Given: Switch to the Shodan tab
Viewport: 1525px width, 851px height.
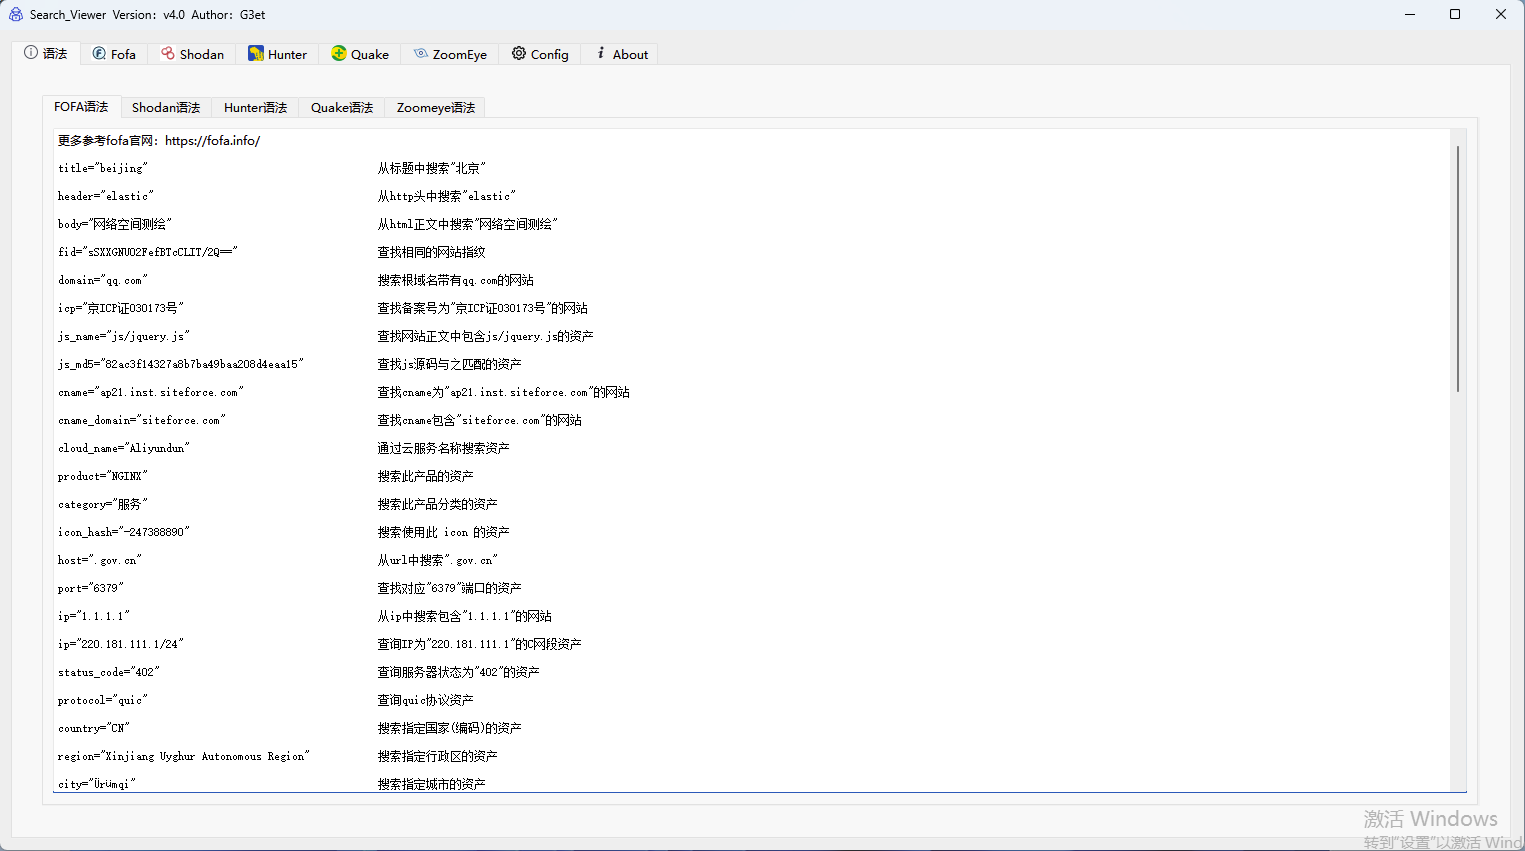Looking at the screenshot, I should tap(192, 54).
